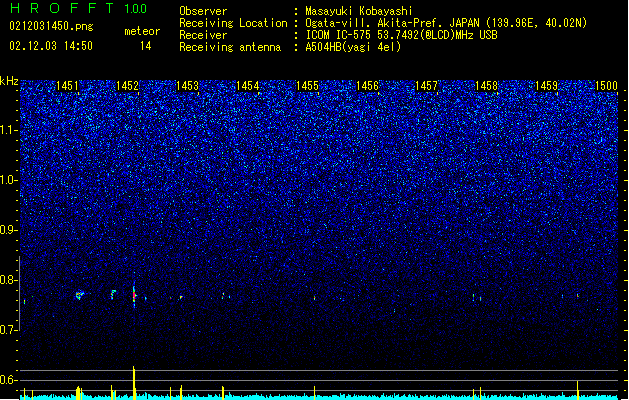
Task: Click the meteor count label
Action: [142, 31]
